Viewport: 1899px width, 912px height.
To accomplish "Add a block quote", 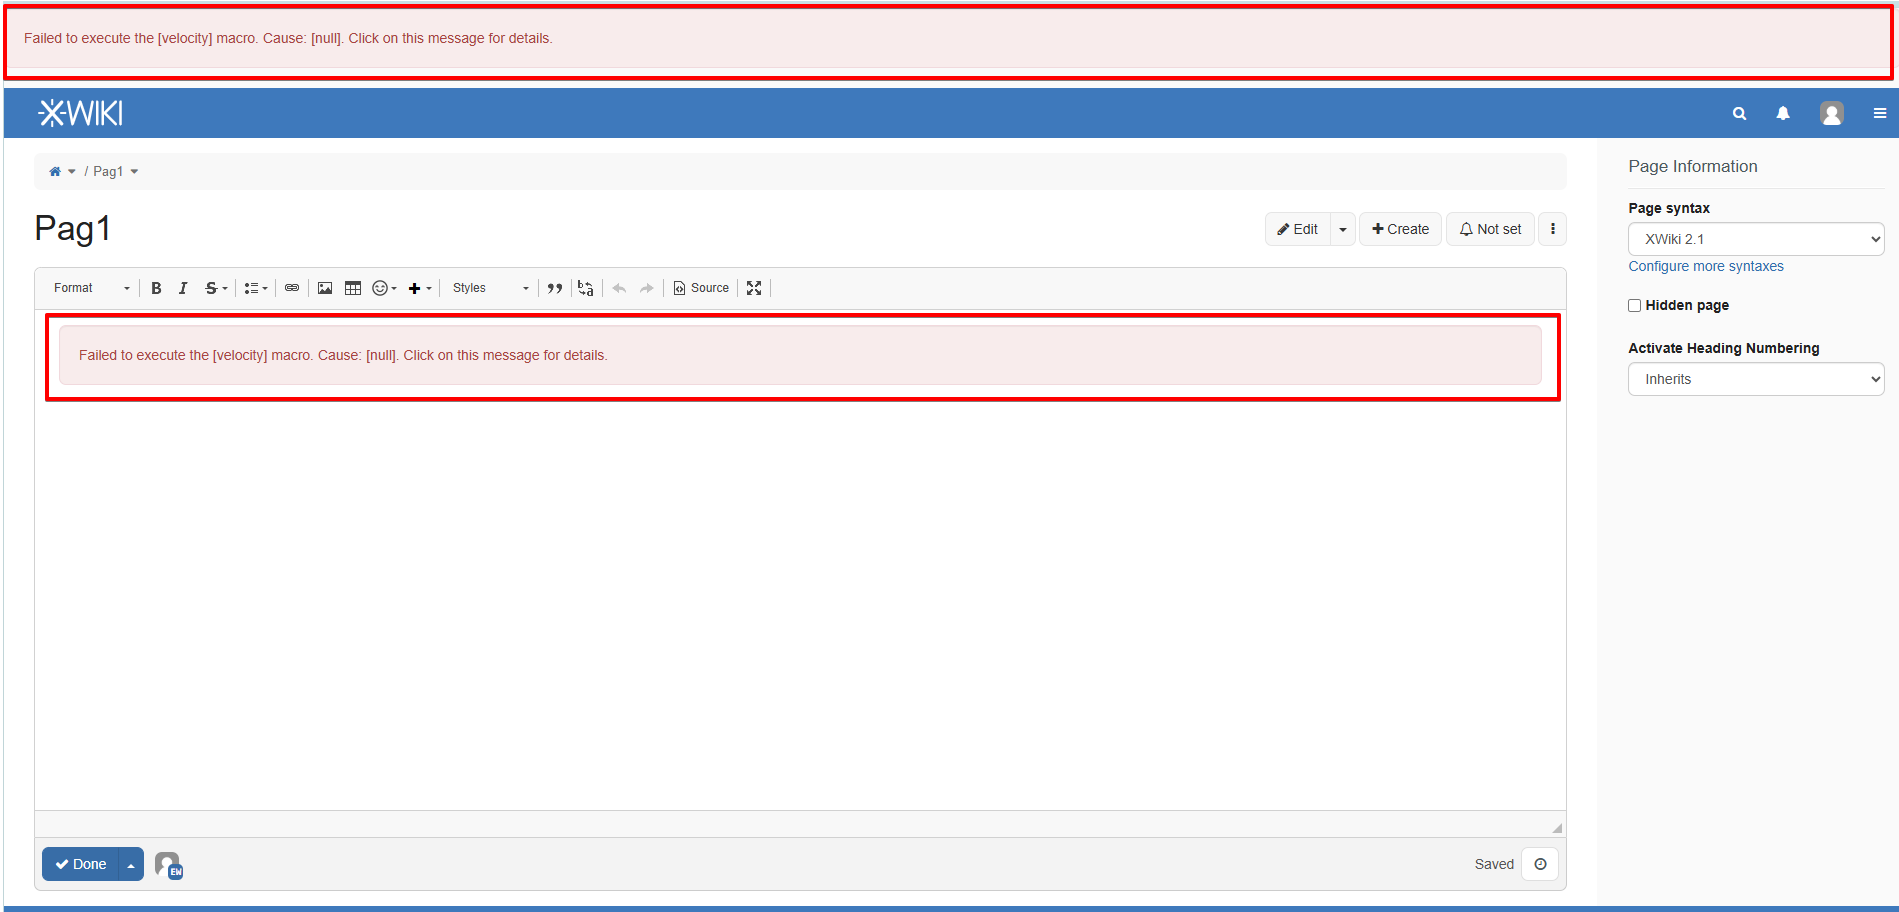I will click(x=555, y=288).
